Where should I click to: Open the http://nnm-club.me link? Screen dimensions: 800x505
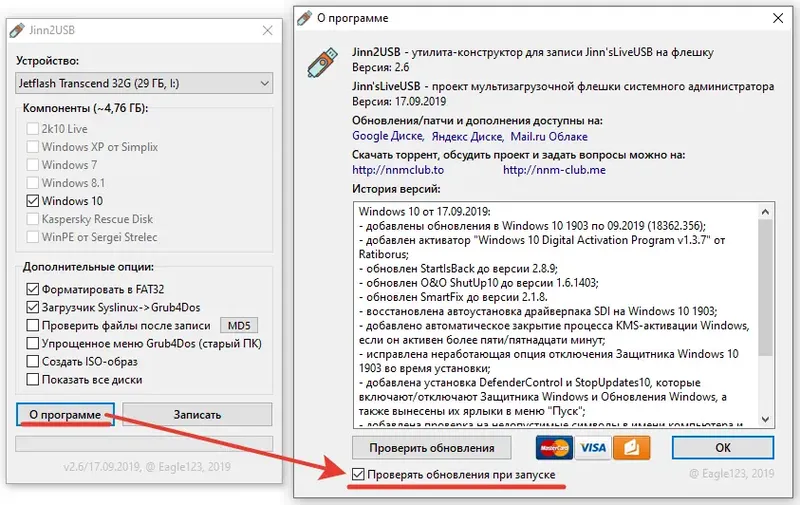(x=555, y=170)
